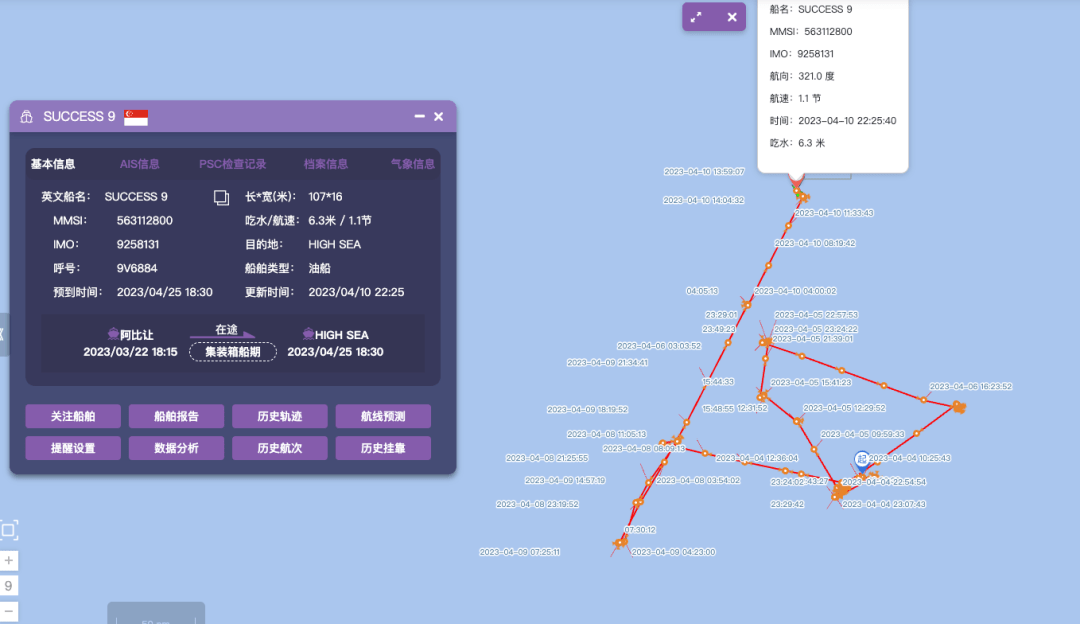Zoom out the map with the minus button
The height and width of the screenshot is (624, 1080).
(9, 610)
